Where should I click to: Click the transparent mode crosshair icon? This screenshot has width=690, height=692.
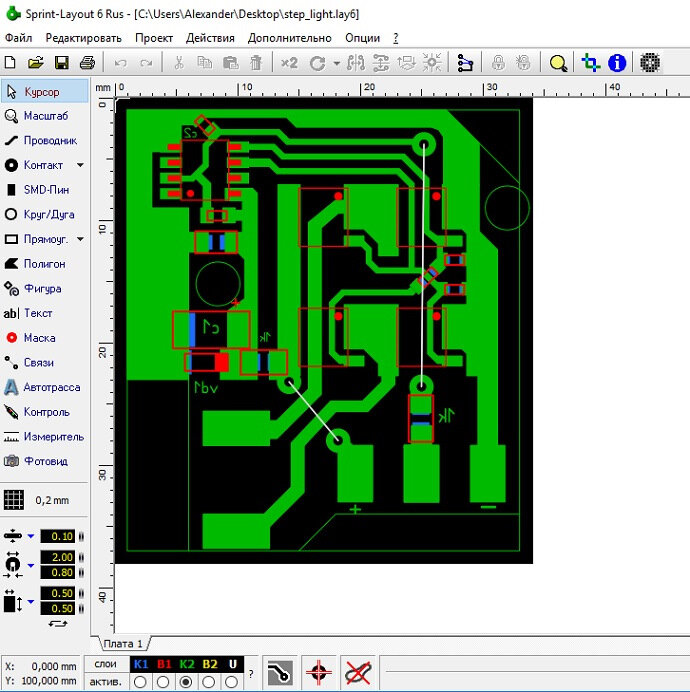pyautogui.click(x=591, y=63)
